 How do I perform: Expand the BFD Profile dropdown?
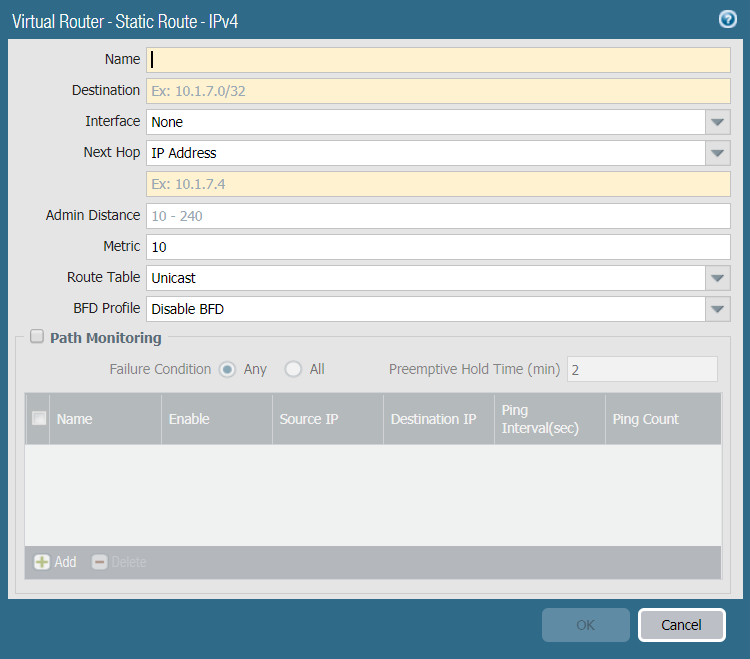tap(717, 309)
